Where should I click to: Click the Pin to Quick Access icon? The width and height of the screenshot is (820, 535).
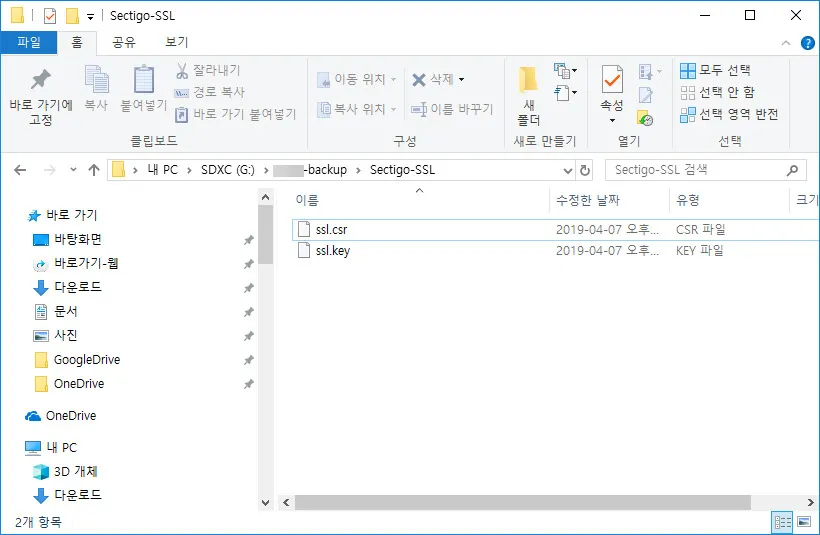41,80
